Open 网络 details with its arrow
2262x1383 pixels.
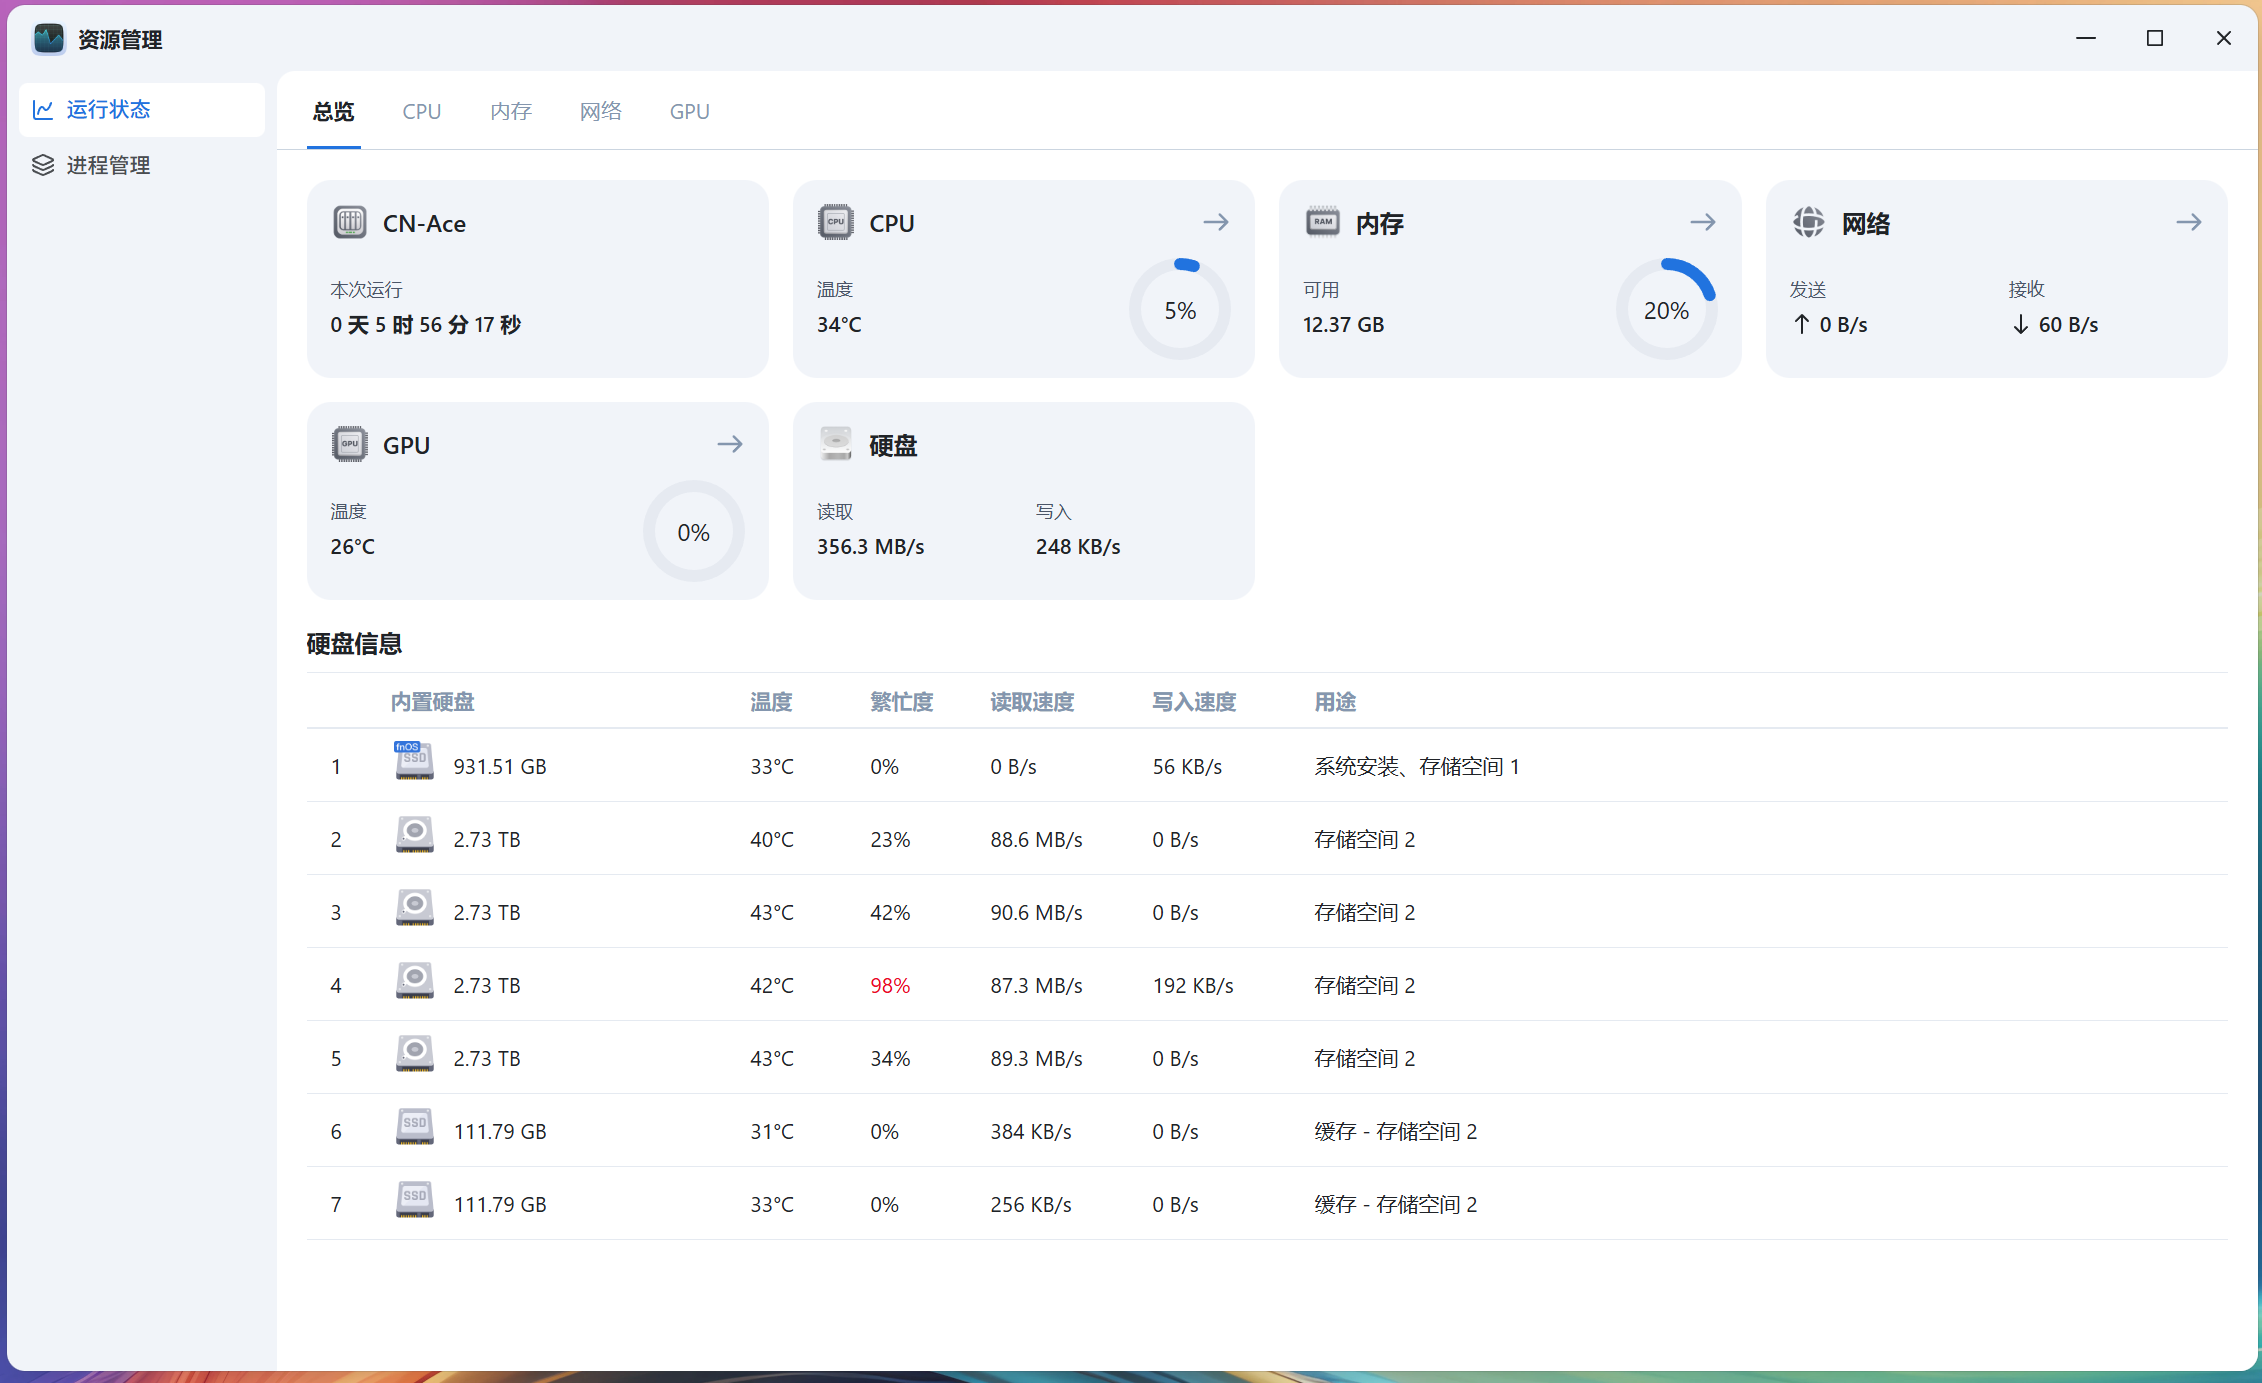[x=2189, y=222]
